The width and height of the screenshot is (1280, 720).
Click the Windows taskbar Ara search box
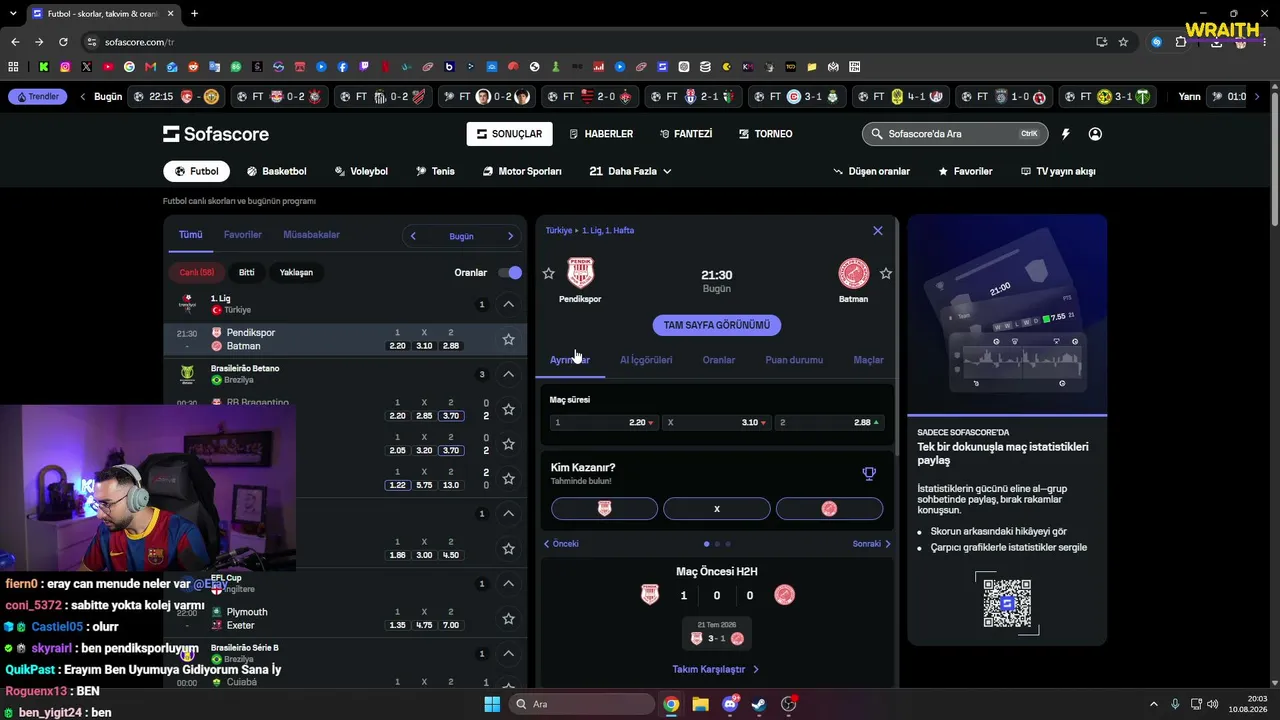point(582,704)
